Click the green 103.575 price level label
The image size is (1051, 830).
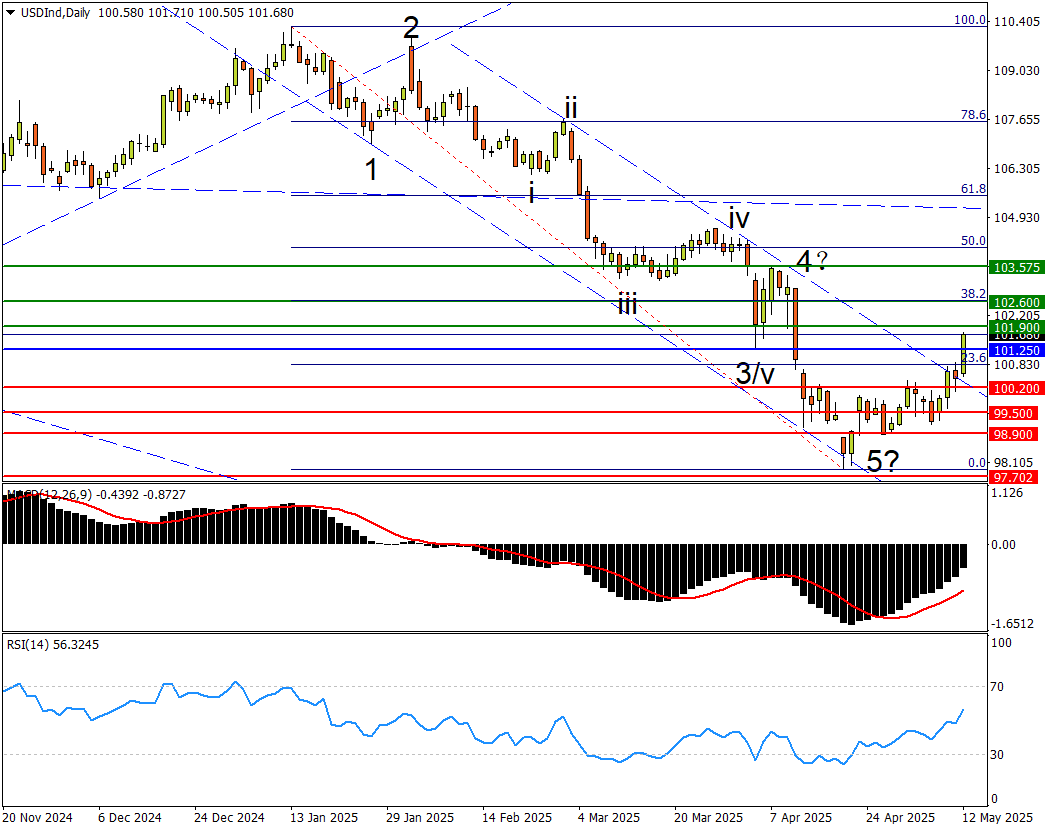tap(1016, 268)
